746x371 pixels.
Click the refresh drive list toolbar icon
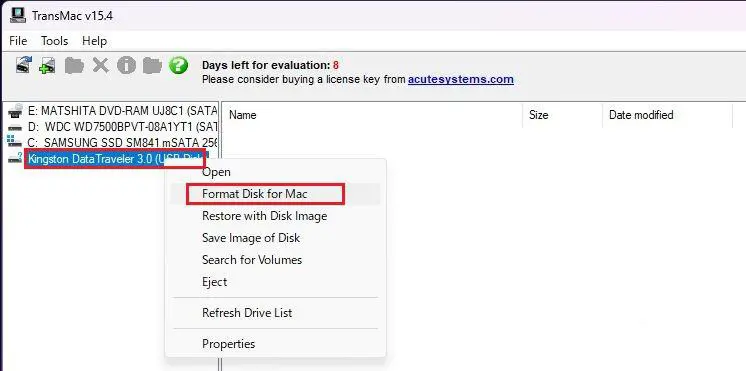tap(24, 65)
